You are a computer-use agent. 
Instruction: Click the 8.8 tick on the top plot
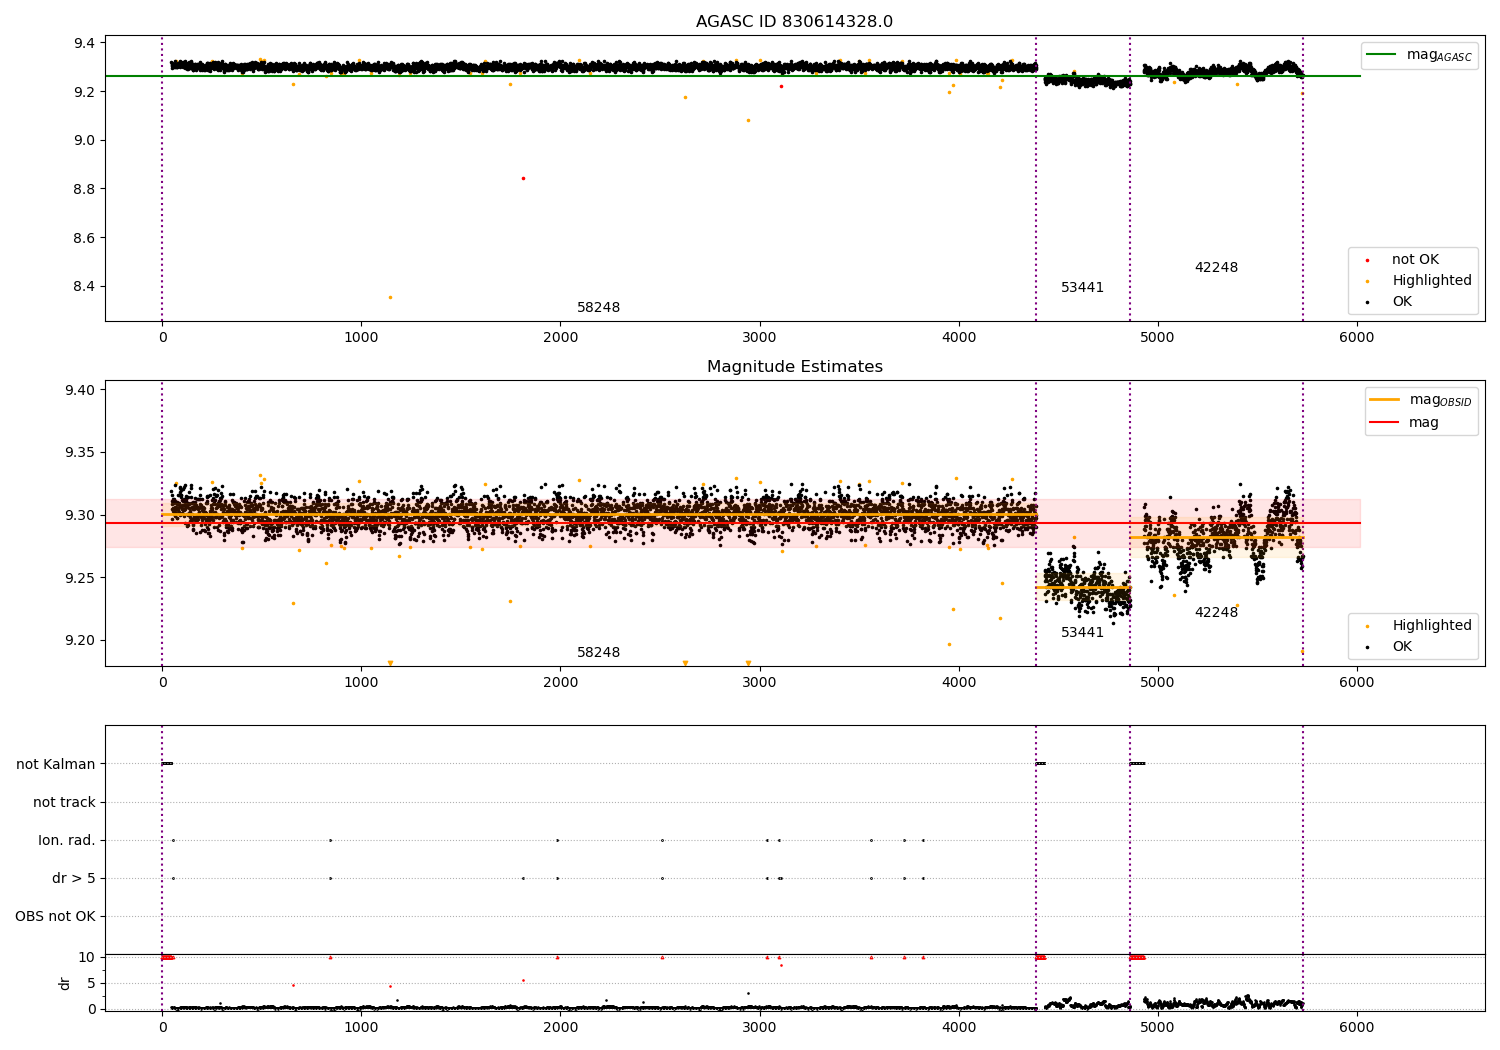pos(84,189)
